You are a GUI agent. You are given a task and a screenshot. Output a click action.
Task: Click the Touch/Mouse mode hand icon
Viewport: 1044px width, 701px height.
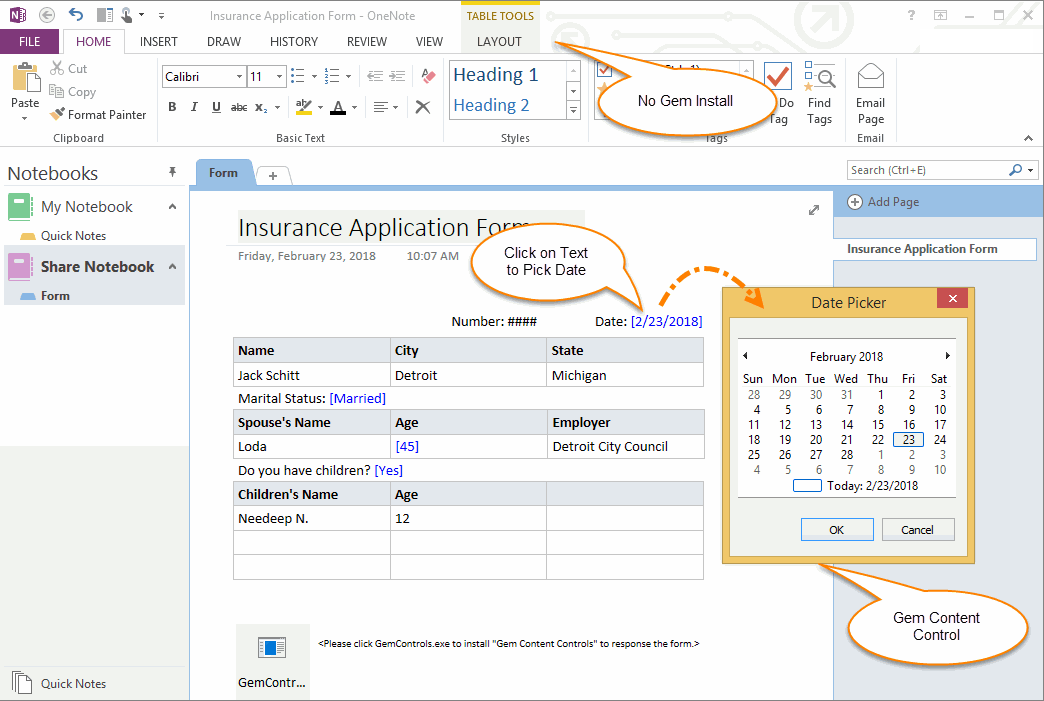tap(127, 15)
